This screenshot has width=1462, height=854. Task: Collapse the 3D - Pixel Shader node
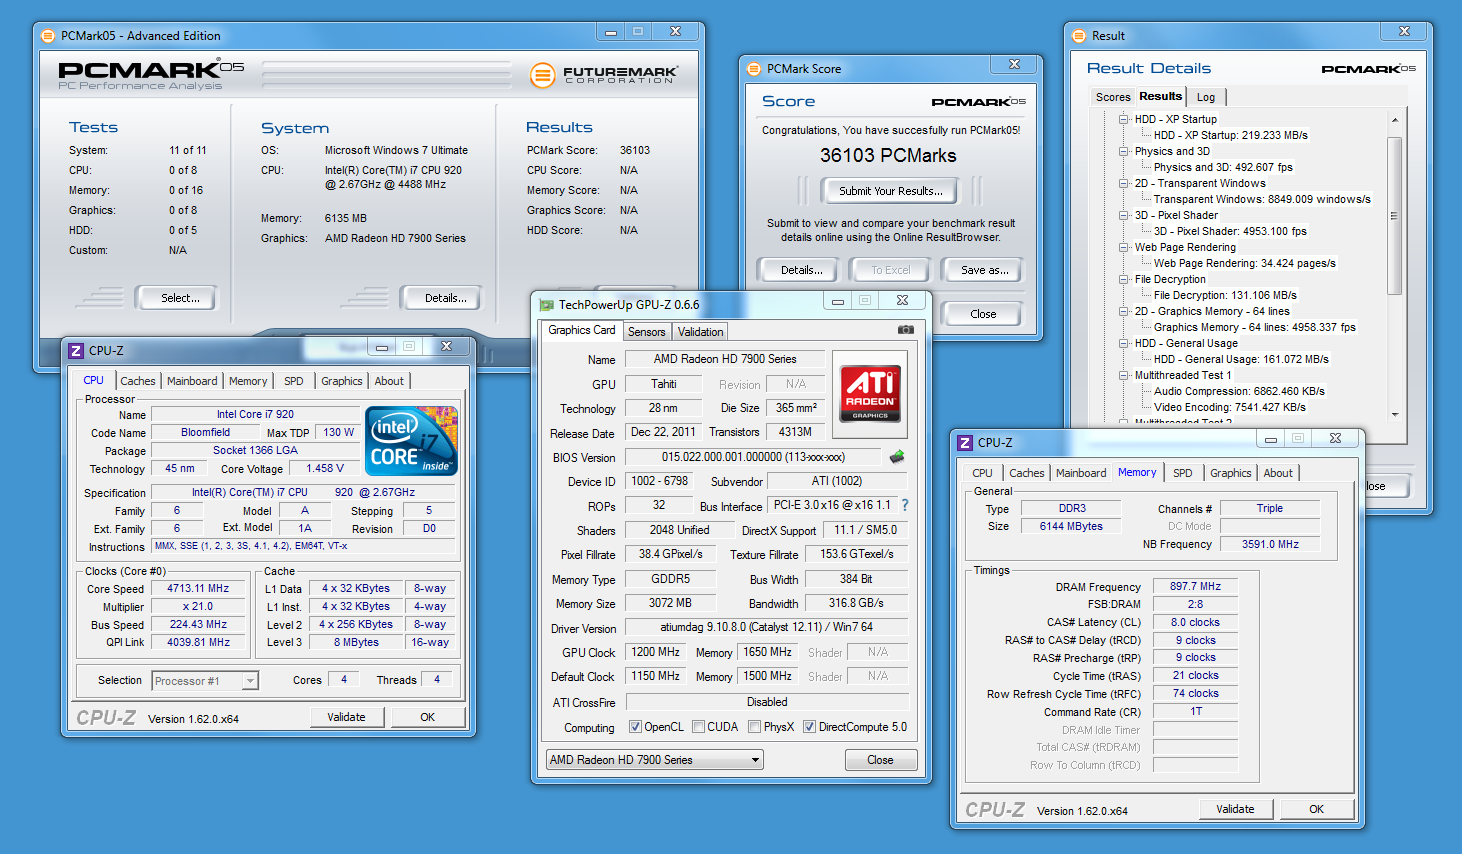pyautogui.click(x=1123, y=215)
